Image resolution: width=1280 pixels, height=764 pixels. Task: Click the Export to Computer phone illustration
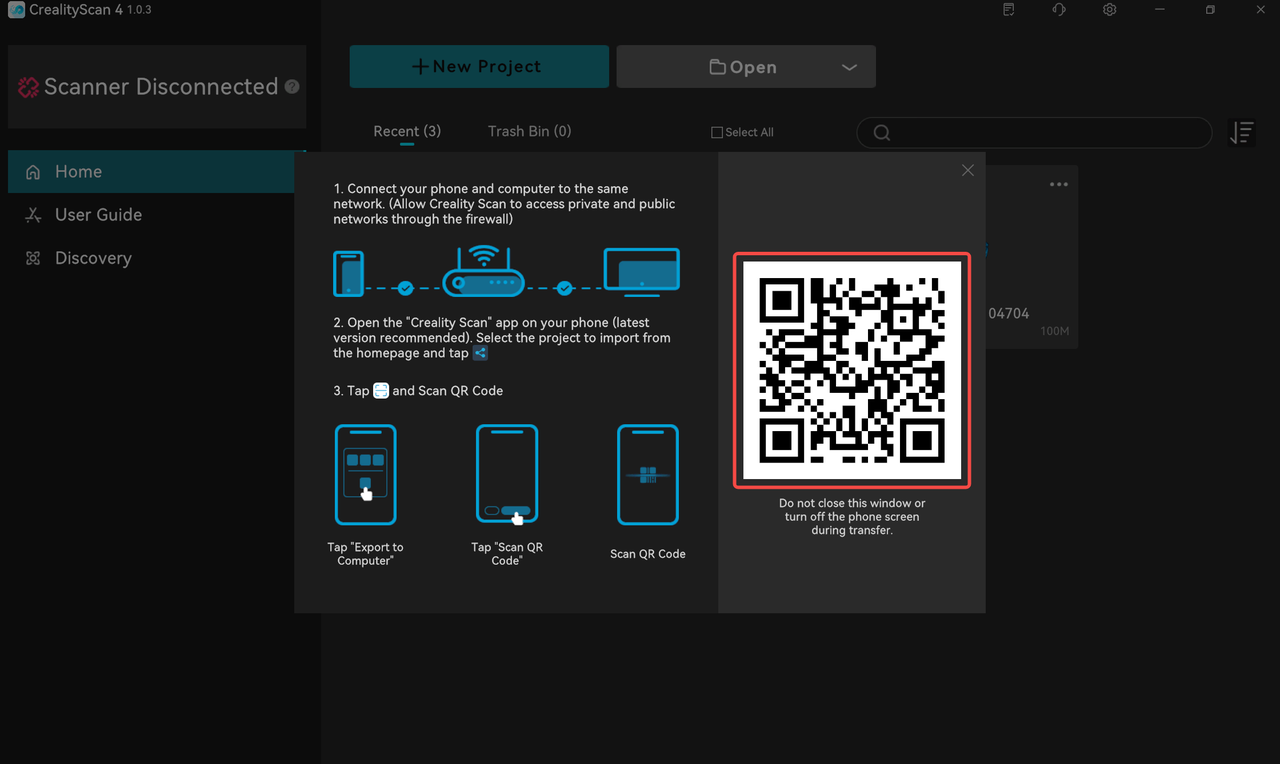click(366, 475)
